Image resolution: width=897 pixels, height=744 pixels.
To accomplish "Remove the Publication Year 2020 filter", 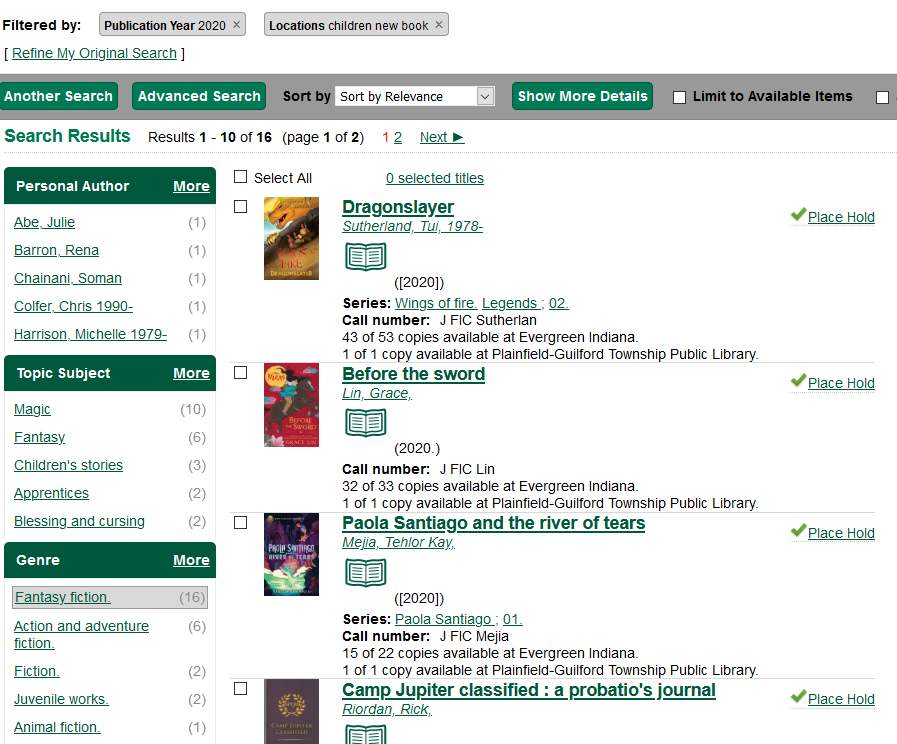I will pyautogui.click(x=236, y=25).
